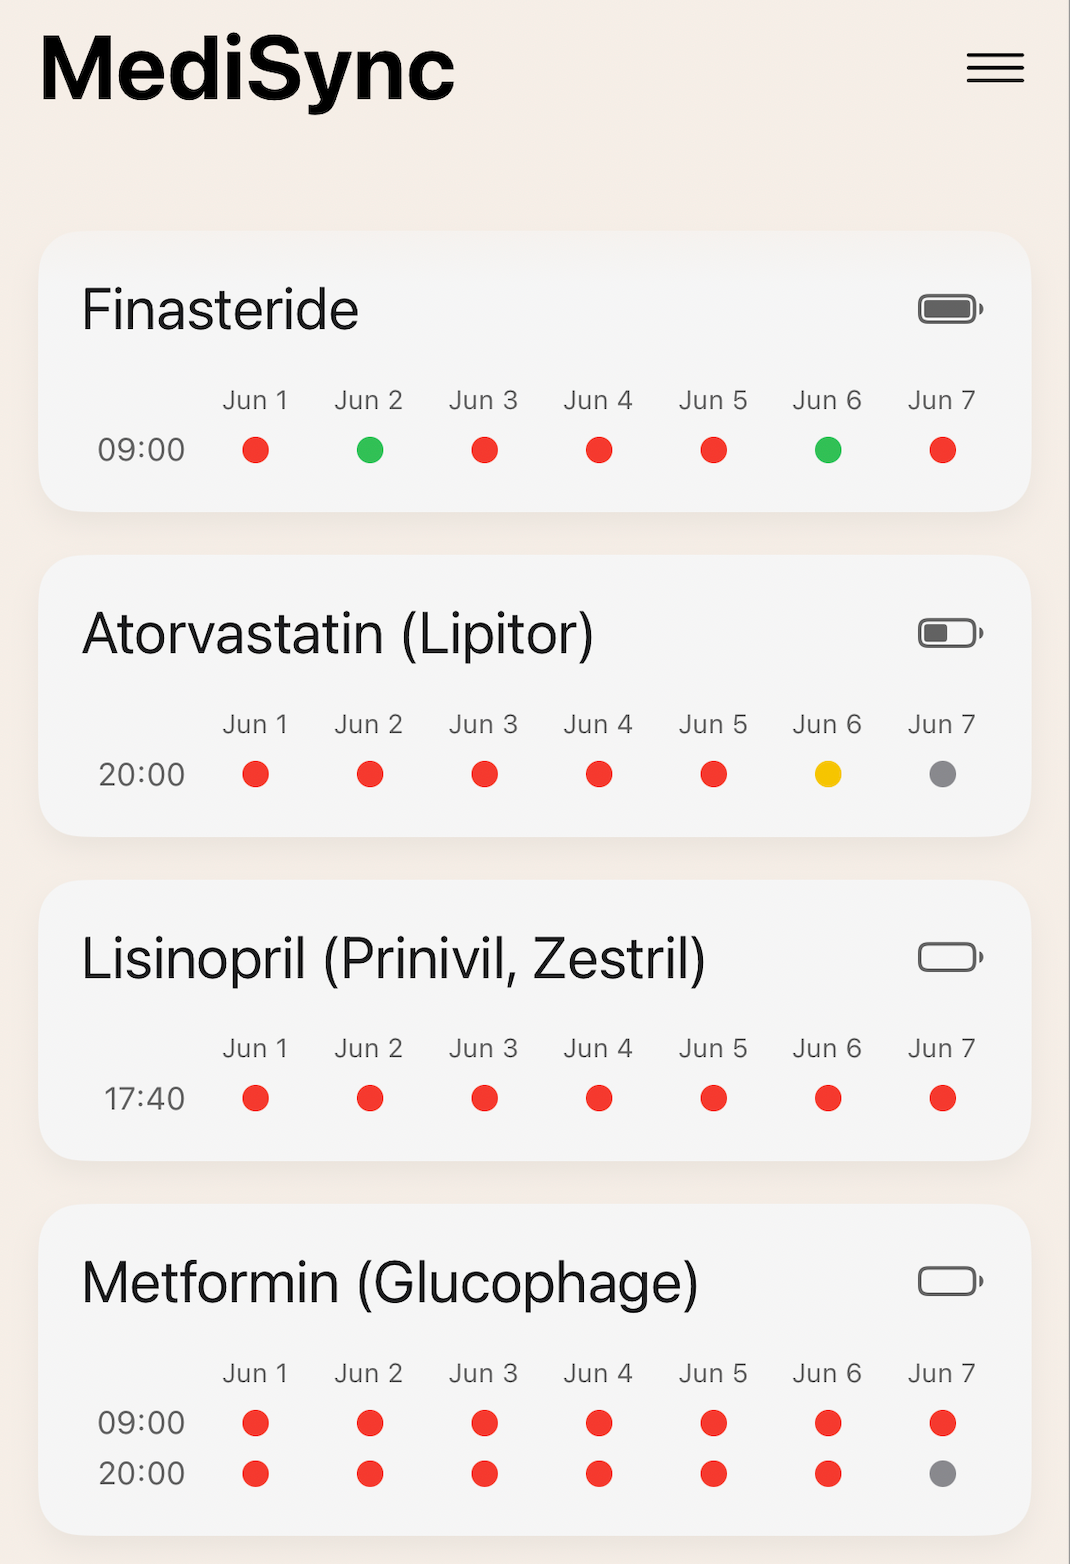The image size is (1070, 1564).
Task: Open the hamburger menu
Action: point(995,68)
